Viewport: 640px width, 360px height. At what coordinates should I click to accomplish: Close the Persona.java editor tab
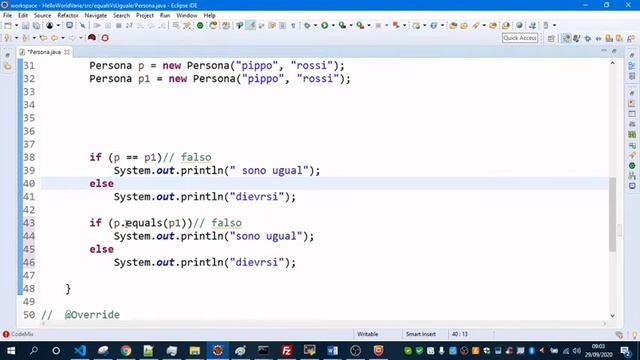tap(67, 52)
